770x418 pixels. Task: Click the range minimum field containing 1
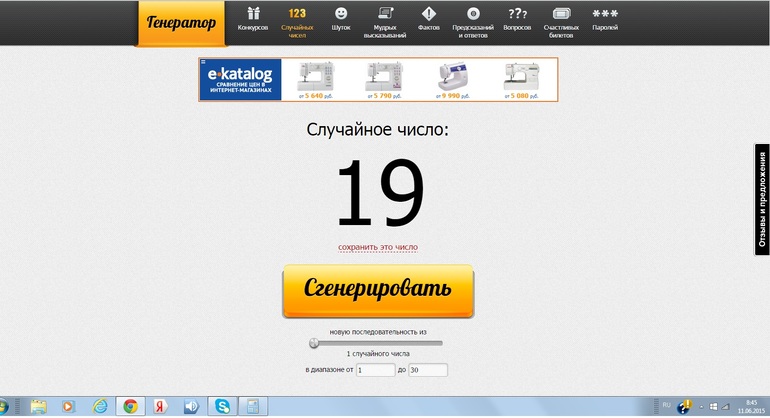[376, 370]
